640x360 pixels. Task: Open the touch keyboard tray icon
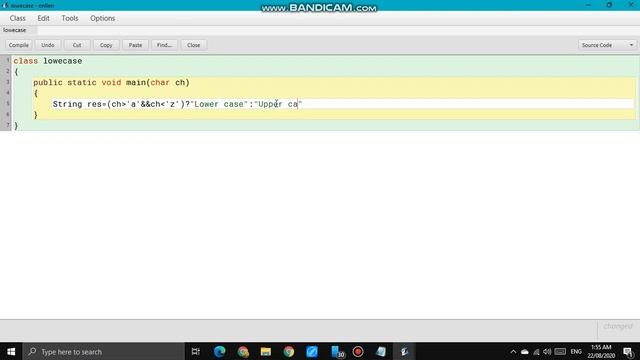tap(560, 351)
